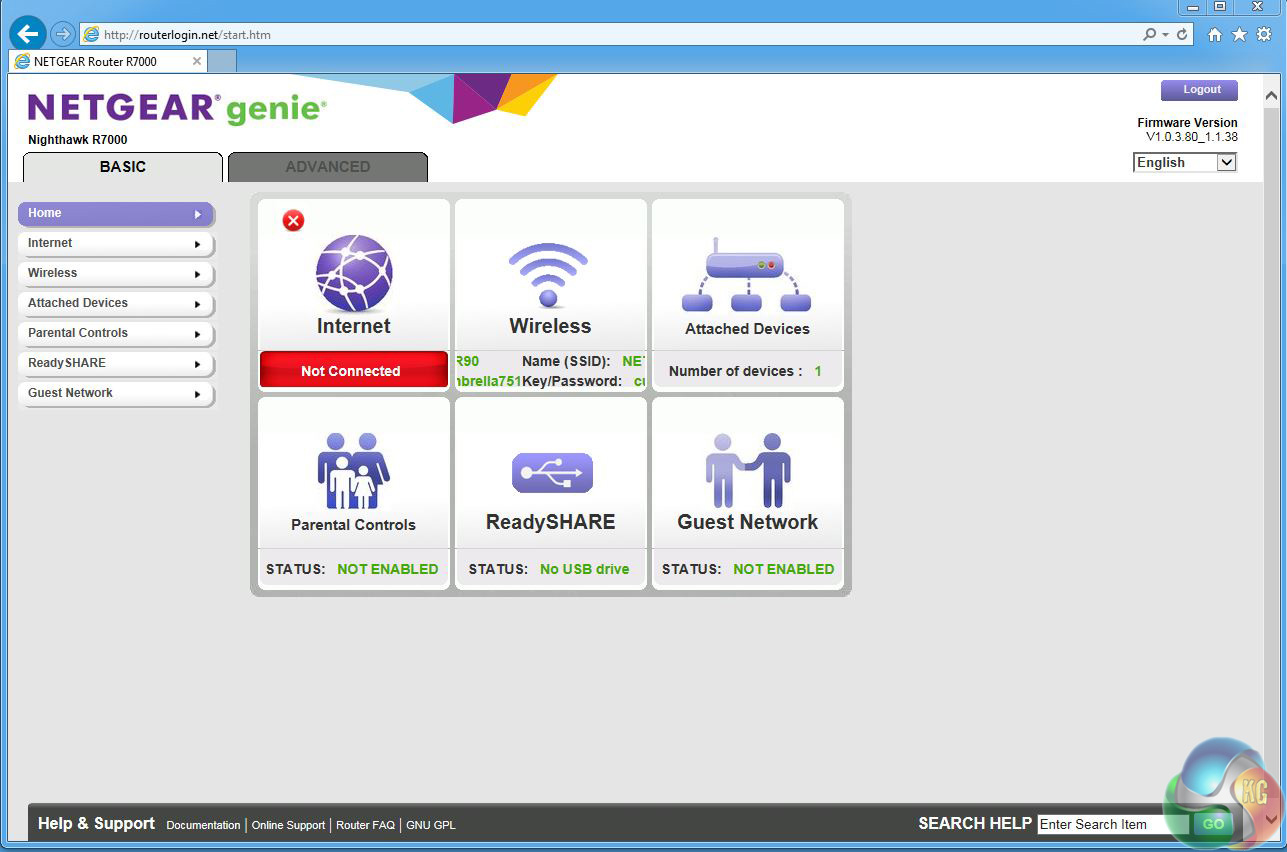Click Parental Controls NOT ENABLED status
The width and height of the screenshot is (1287, 852).
[388, 569]
